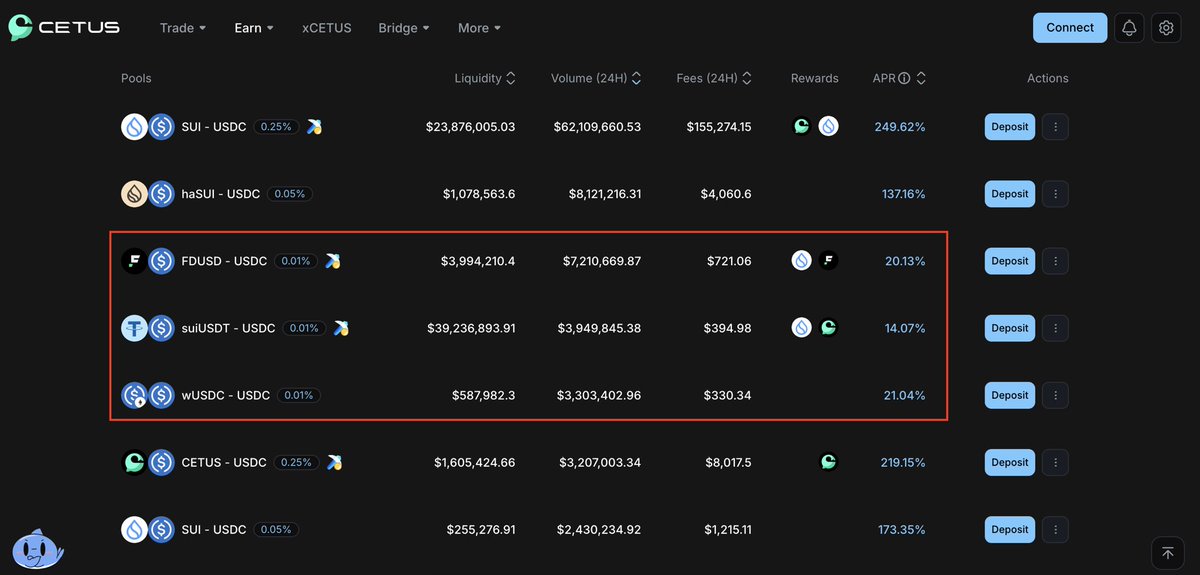Open the three-dot menu for wUSDC - USDC pool

click(1055, 395)
